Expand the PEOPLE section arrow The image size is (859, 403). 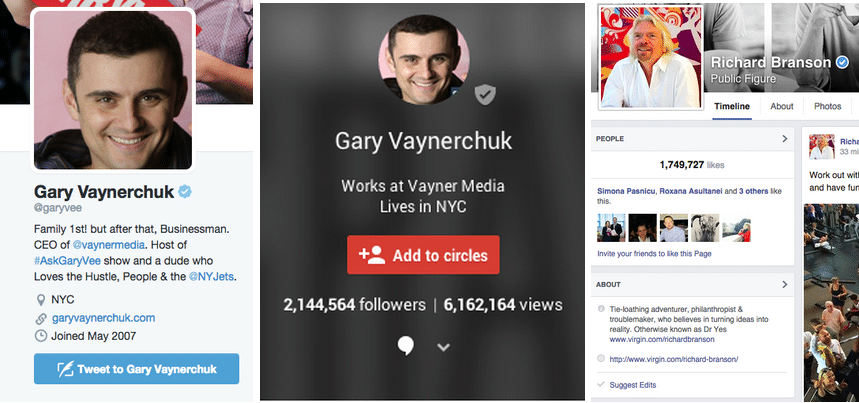pyautogui.click(x=784, y=139)
